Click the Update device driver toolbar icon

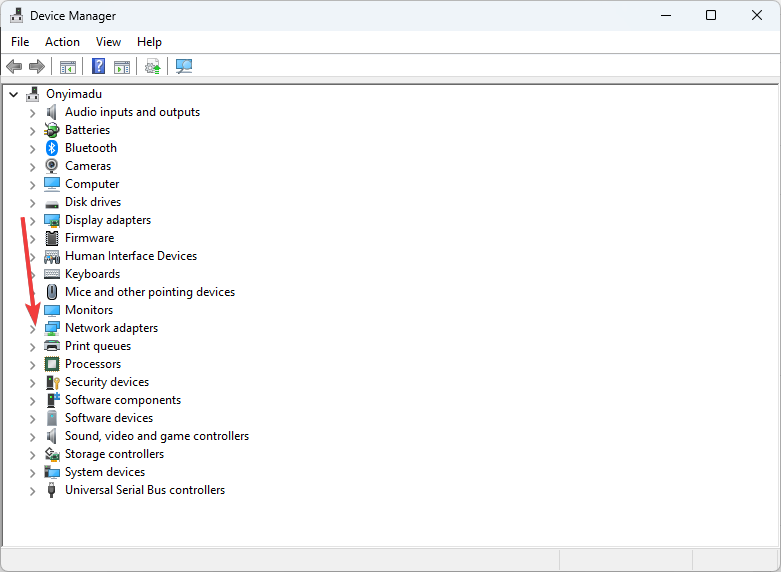coord(153,66)
